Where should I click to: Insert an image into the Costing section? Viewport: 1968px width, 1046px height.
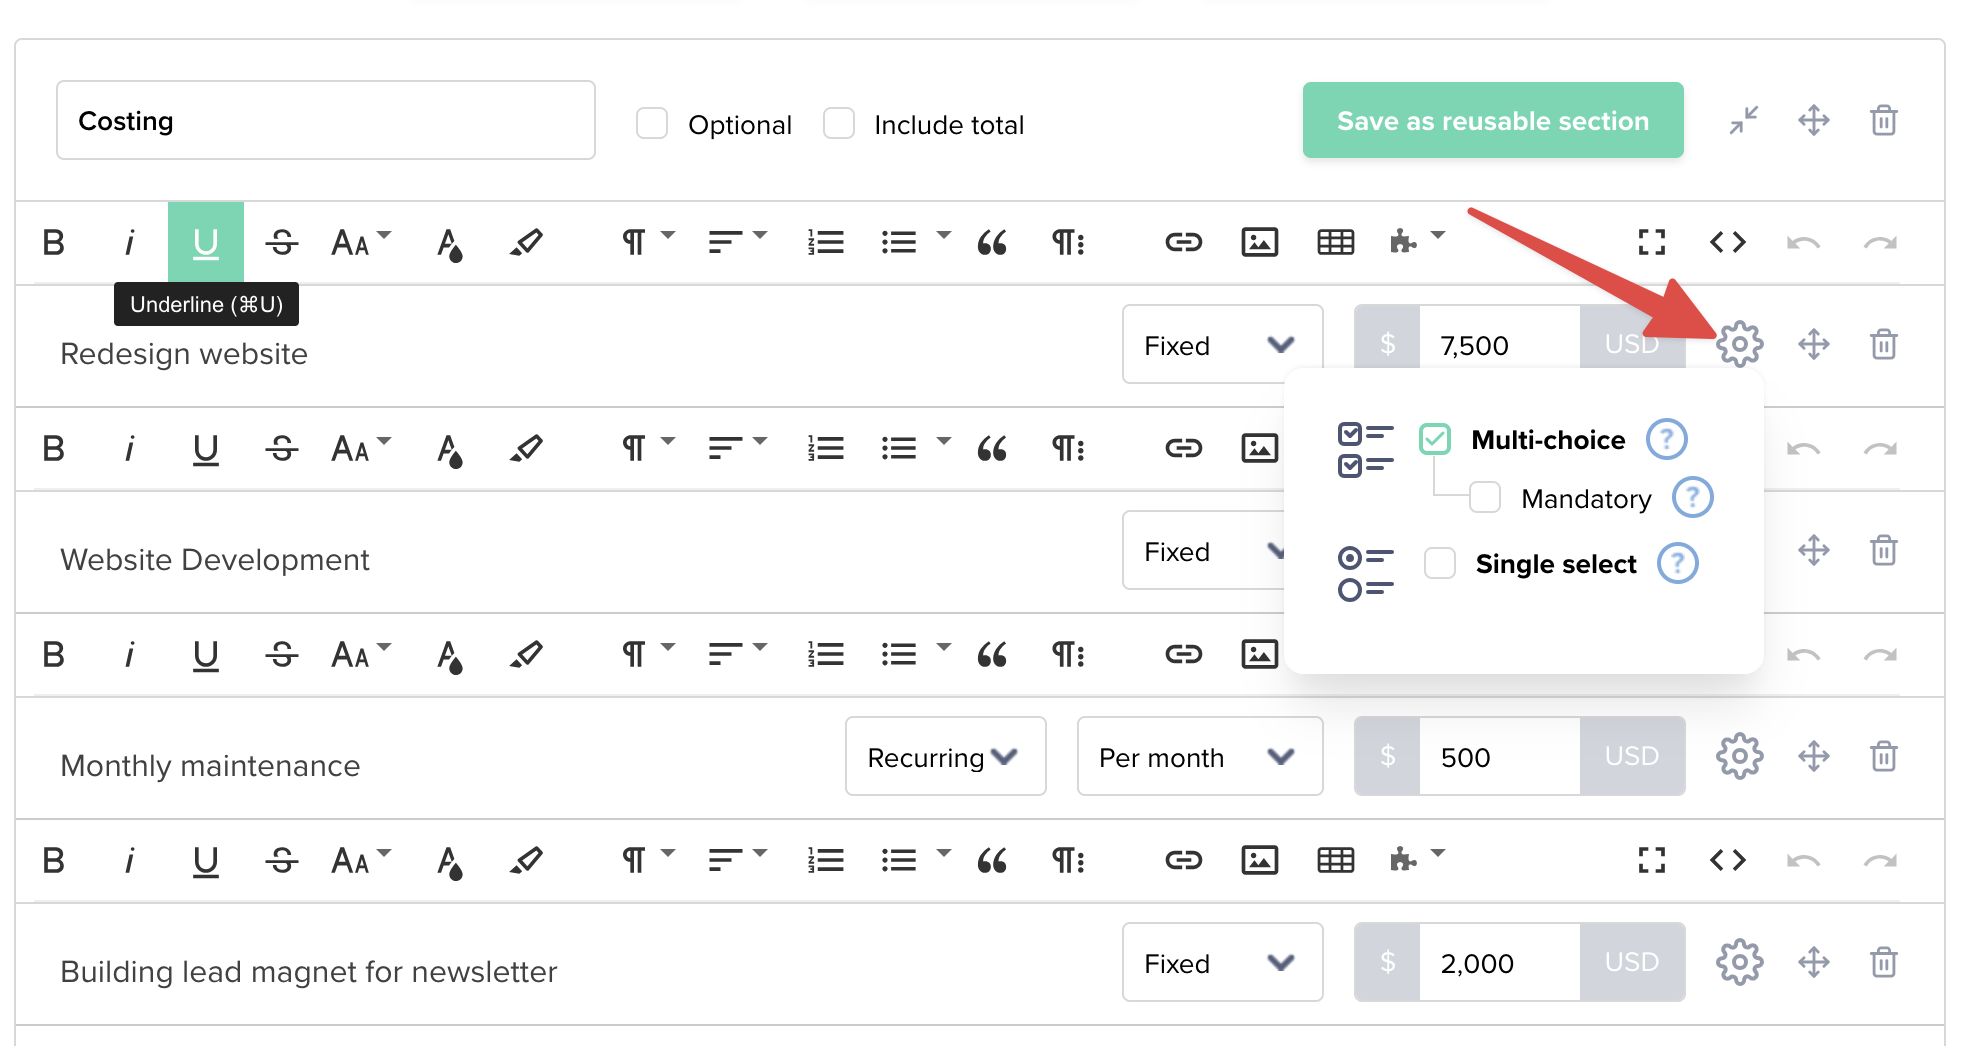coord(1260,241)
